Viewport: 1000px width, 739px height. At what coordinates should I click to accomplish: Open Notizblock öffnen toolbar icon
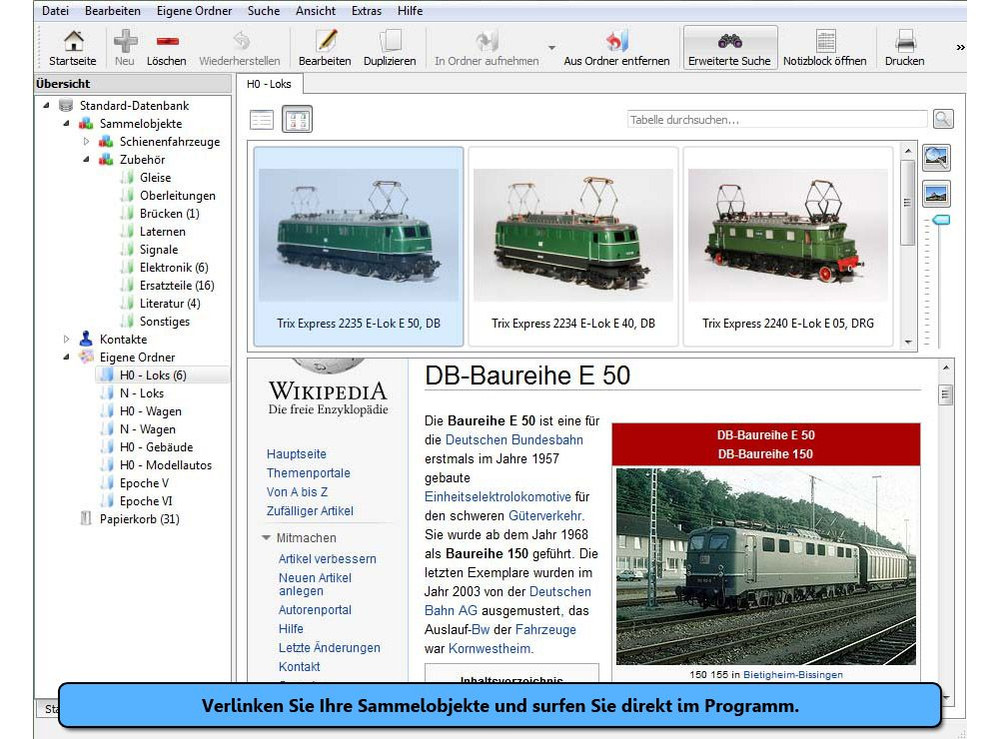(825, 41)
